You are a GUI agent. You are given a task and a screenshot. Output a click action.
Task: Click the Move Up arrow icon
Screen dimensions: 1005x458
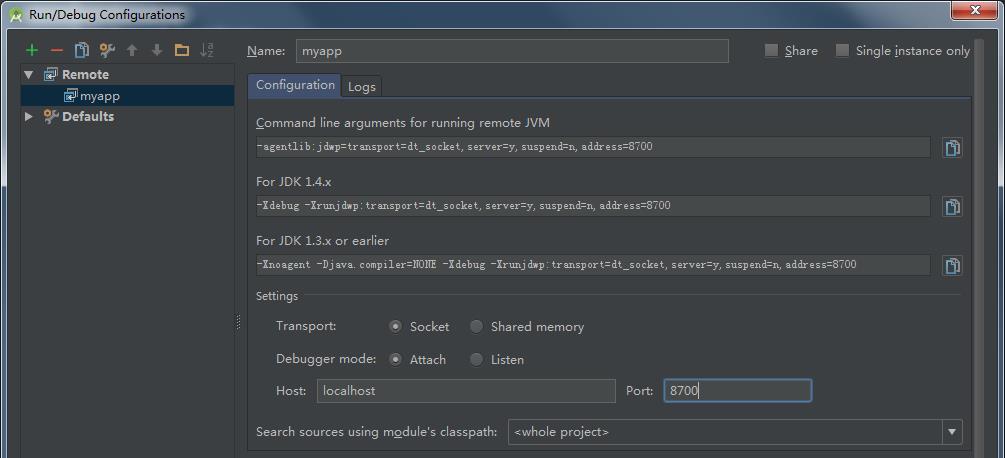[x=132, y=51]
